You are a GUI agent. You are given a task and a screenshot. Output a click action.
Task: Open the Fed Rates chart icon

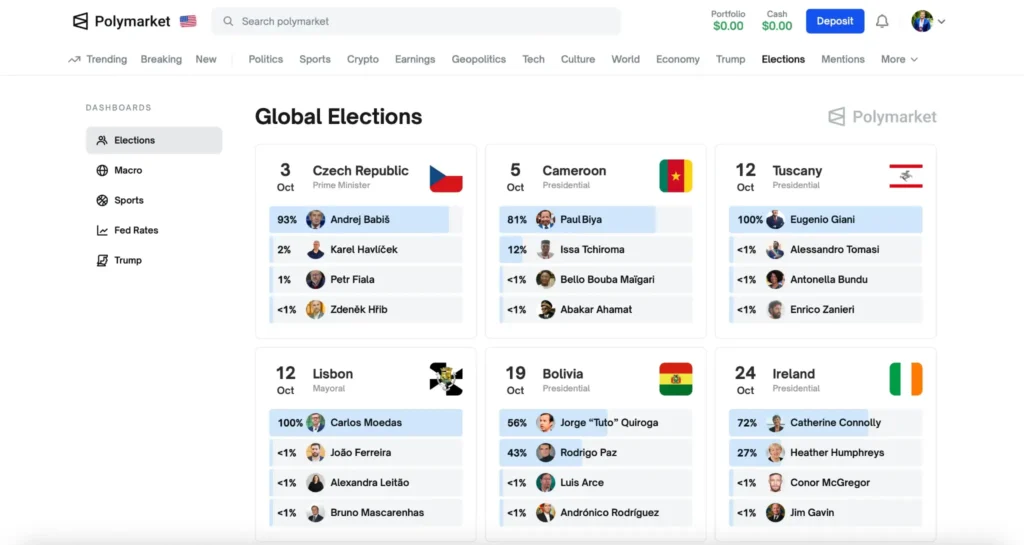[102, 230]
